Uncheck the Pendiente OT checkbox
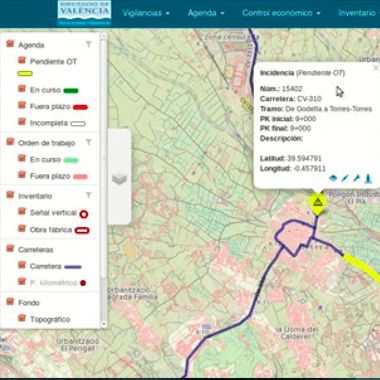The width and height of the screenshot is (380, 380). pos(22,60)
